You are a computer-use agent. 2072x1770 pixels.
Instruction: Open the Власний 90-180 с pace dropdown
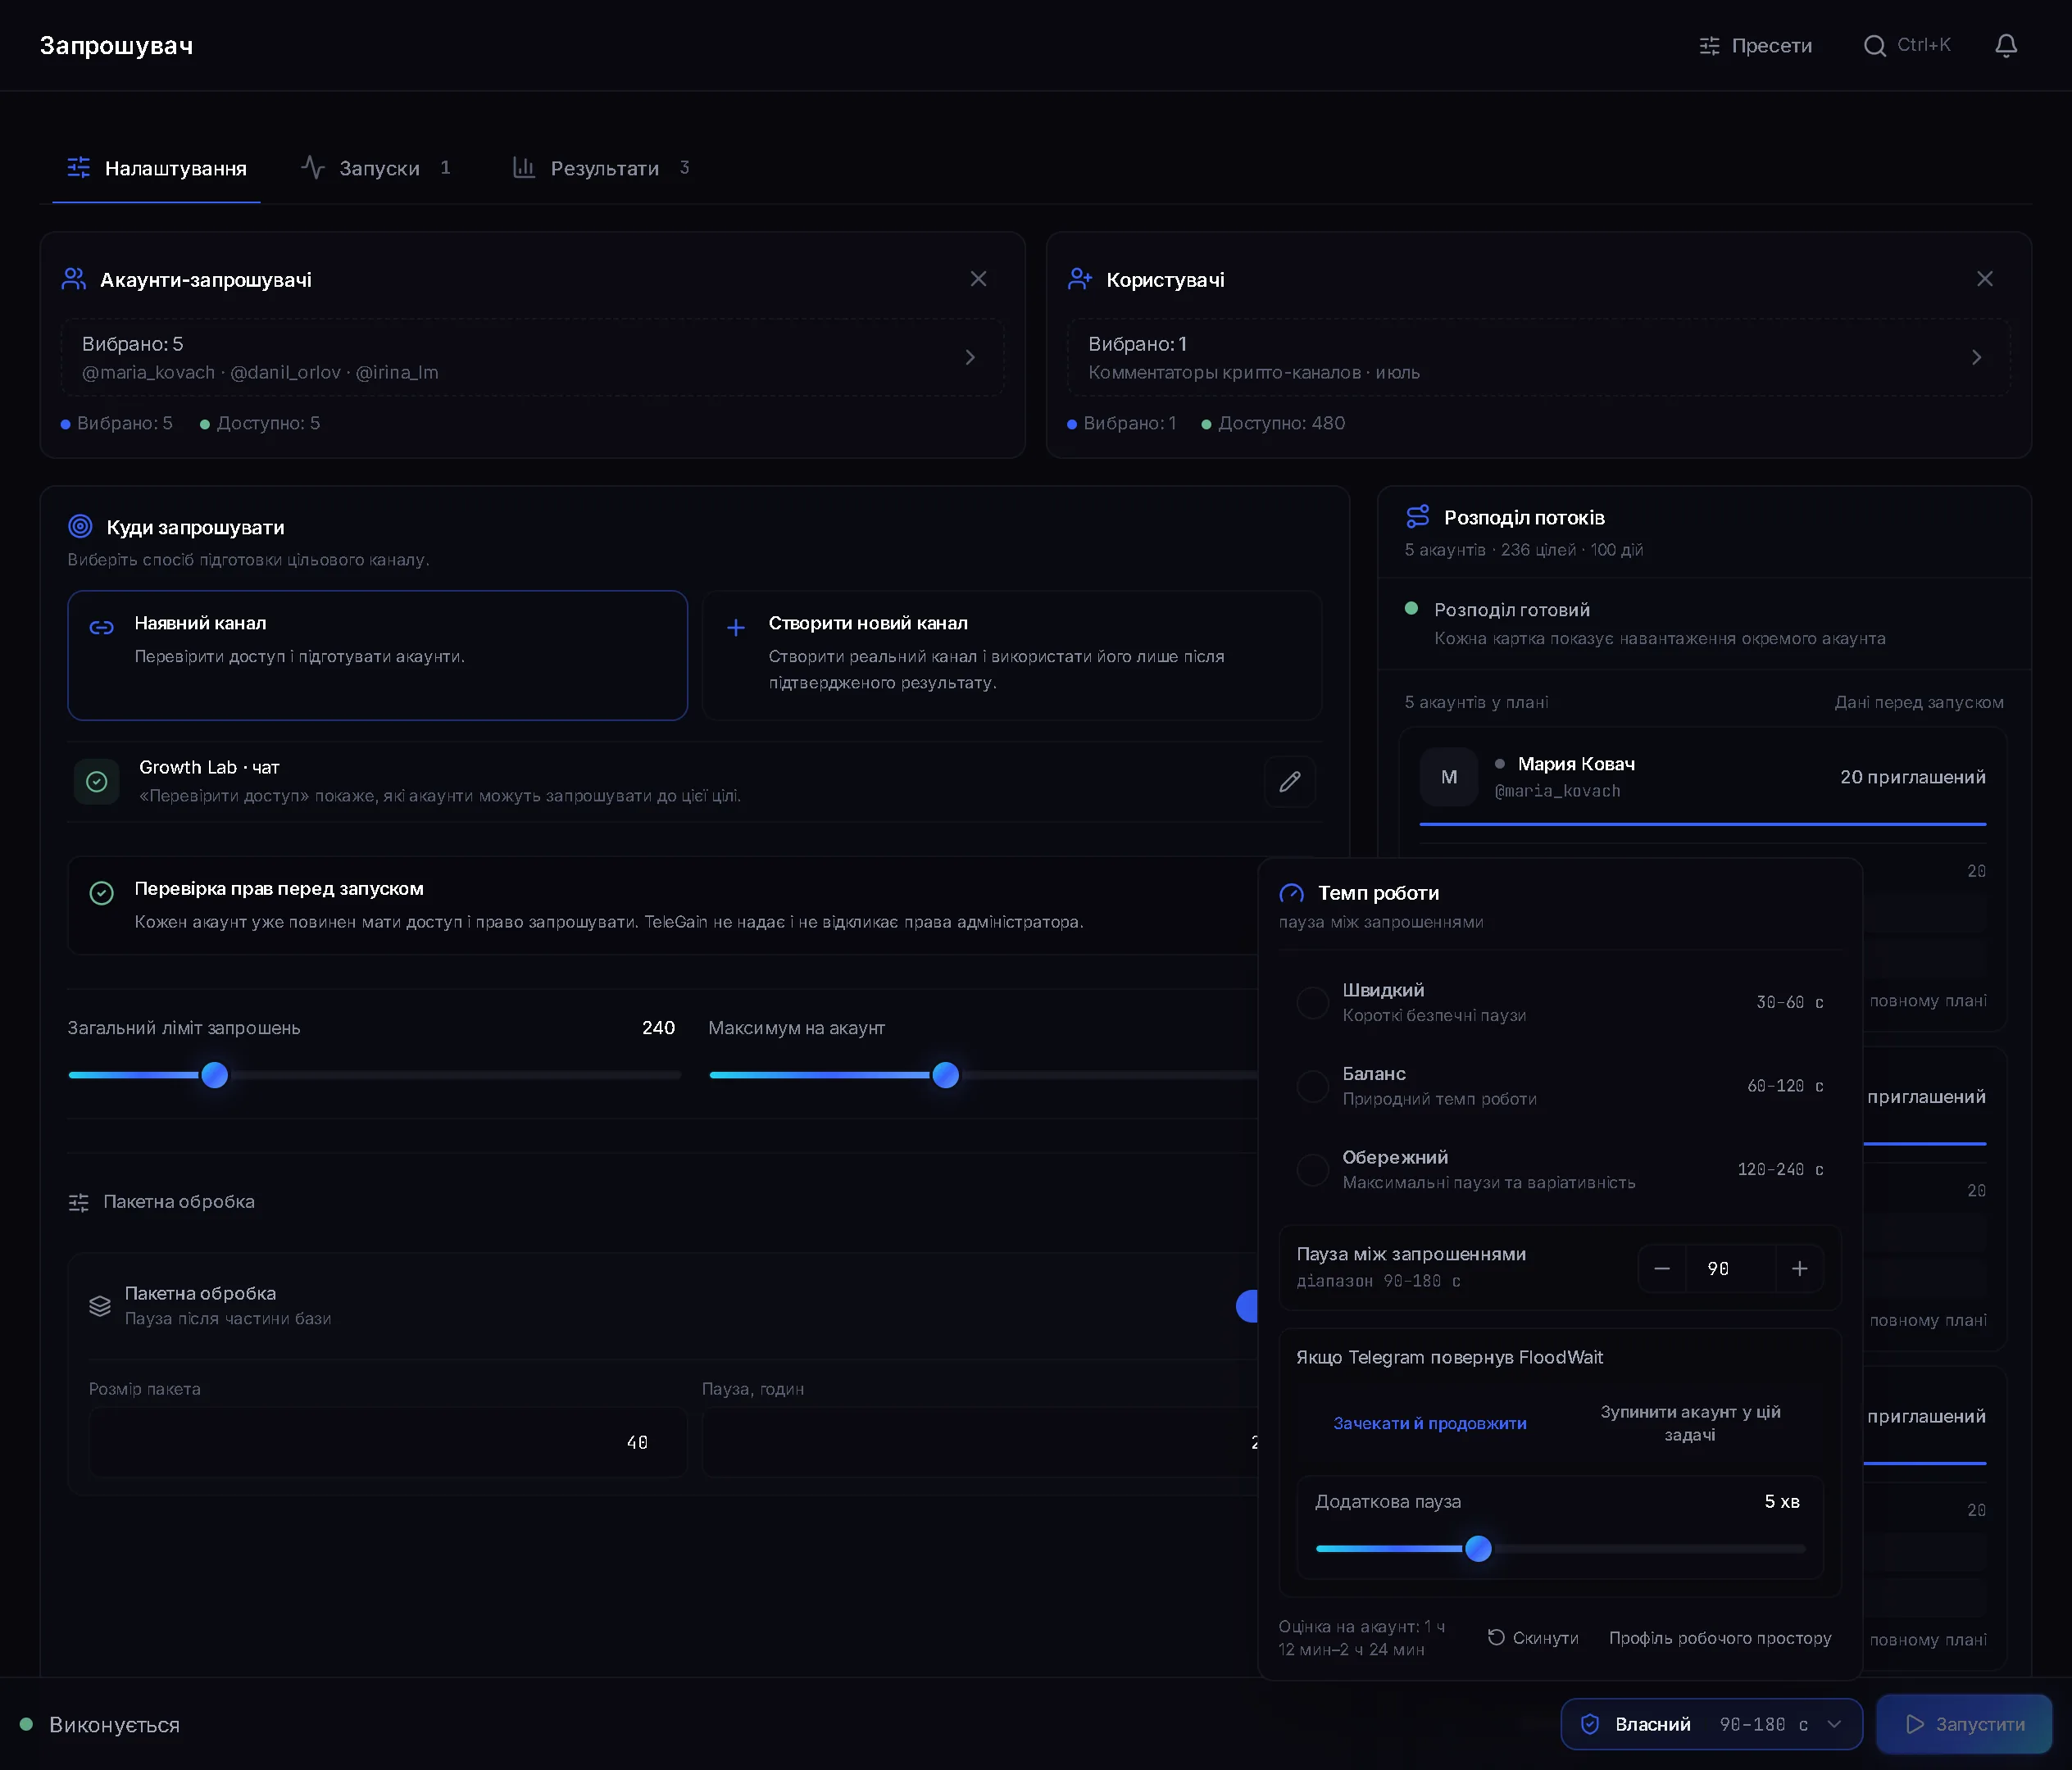point(1711,1724)
